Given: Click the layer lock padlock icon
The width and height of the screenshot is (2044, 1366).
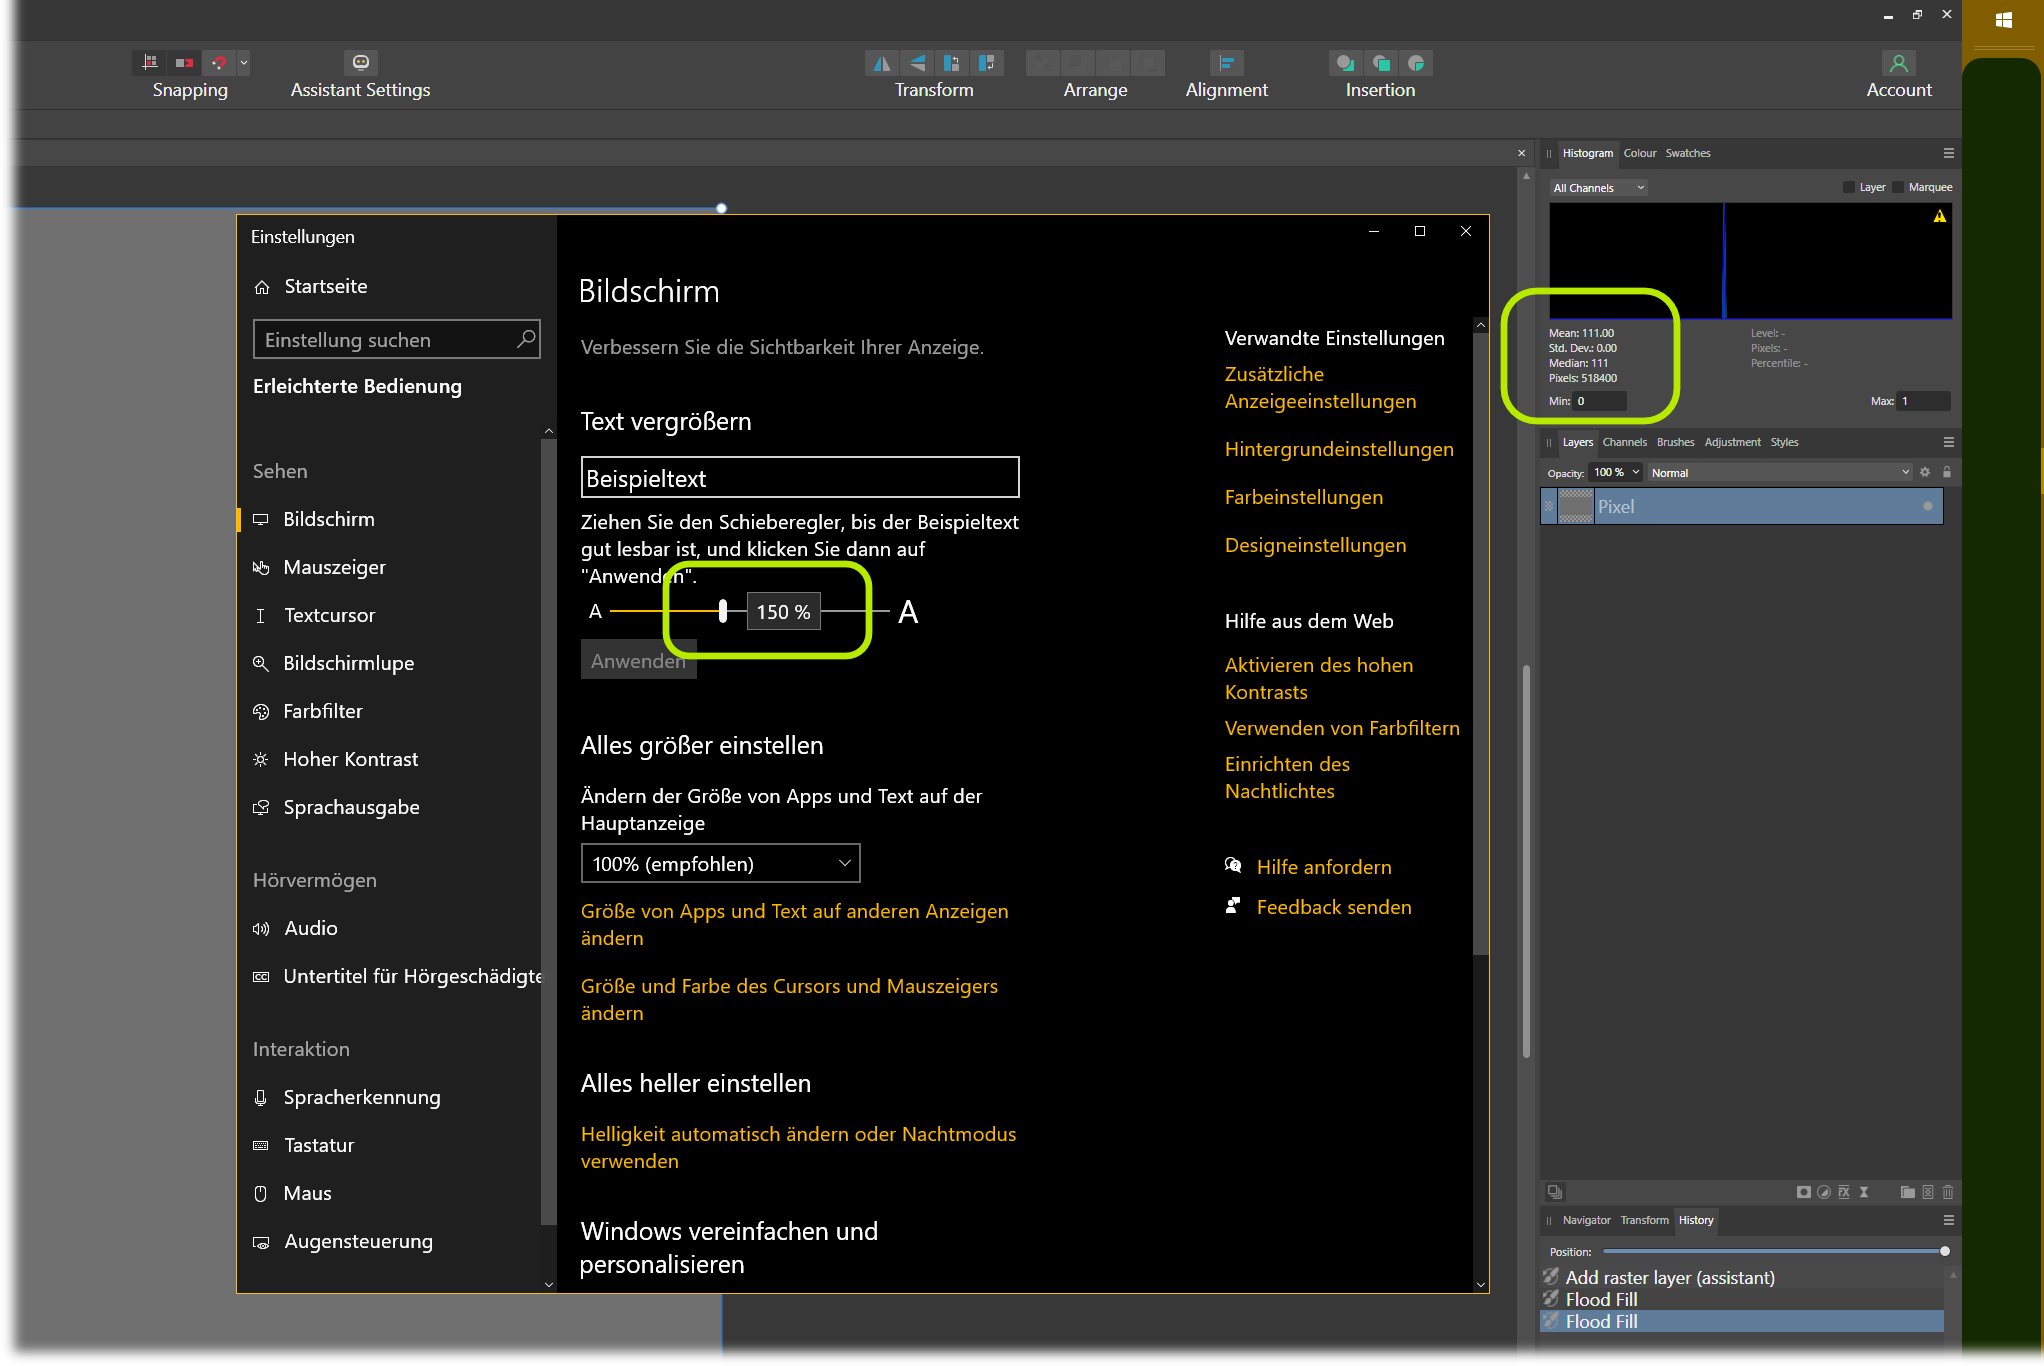Looking at the screenshot, I should pyautogui.click(x=1947, y=472).
